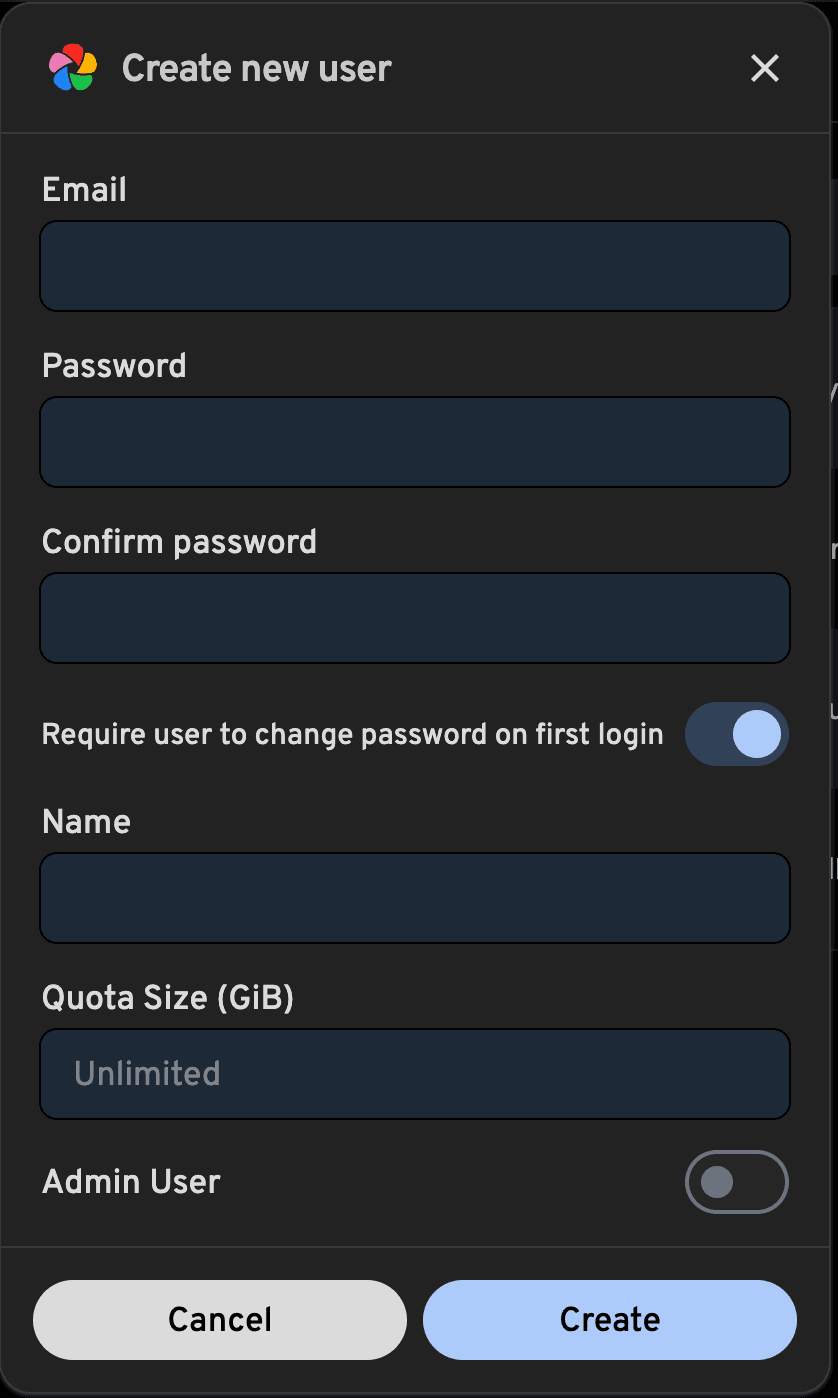Enable the Admin User toggle

(736, 1181)
